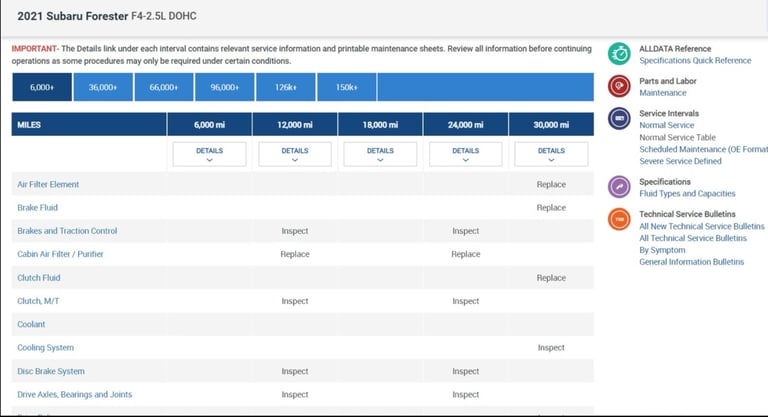The width and height of the screenshot is (768, 417).
Task: Open Fluid Types and Capacities link
Action: point(687,194)
